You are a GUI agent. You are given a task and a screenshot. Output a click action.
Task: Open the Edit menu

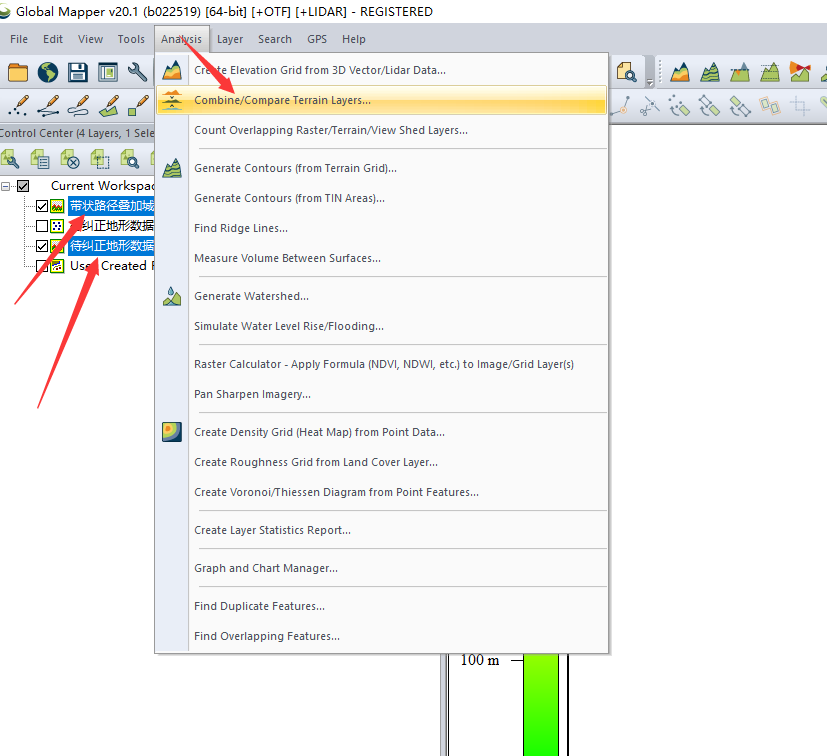click(x=53, y=39)
